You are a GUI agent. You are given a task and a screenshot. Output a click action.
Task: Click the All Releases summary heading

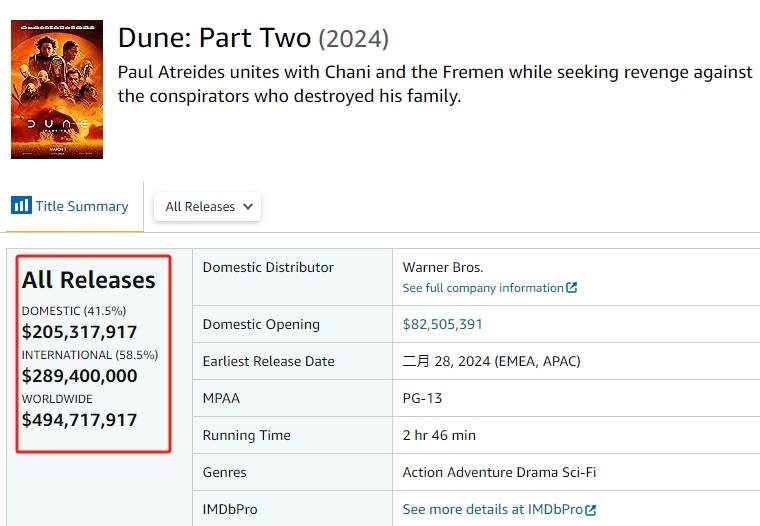pyautogui.click(x=89, y=280)
